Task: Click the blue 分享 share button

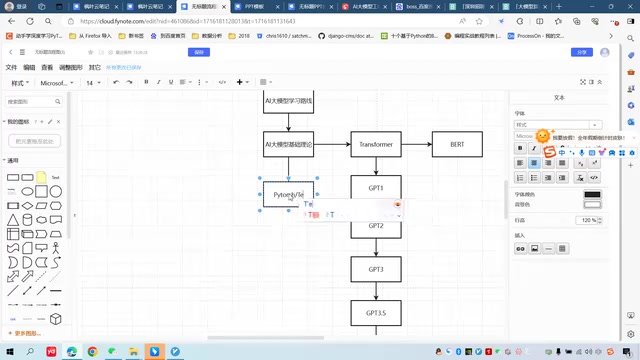Action: pyautogui.click(x=582, y=52)
